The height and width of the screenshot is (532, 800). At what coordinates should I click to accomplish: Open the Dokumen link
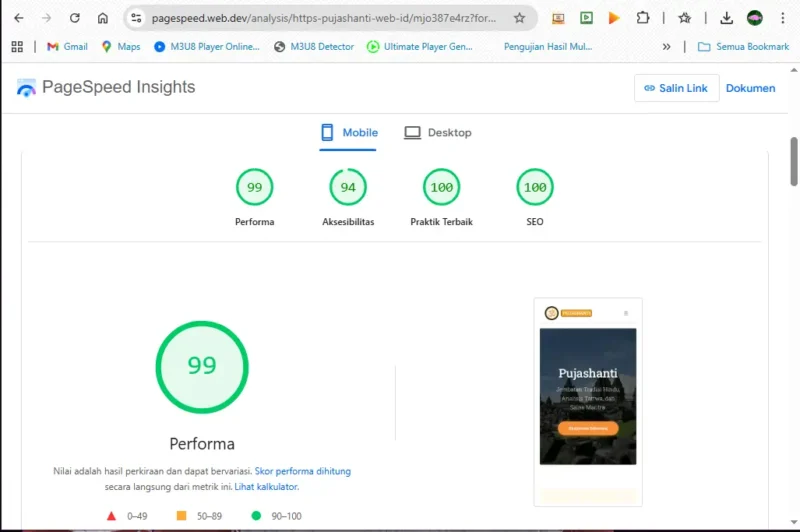(751, 88)
